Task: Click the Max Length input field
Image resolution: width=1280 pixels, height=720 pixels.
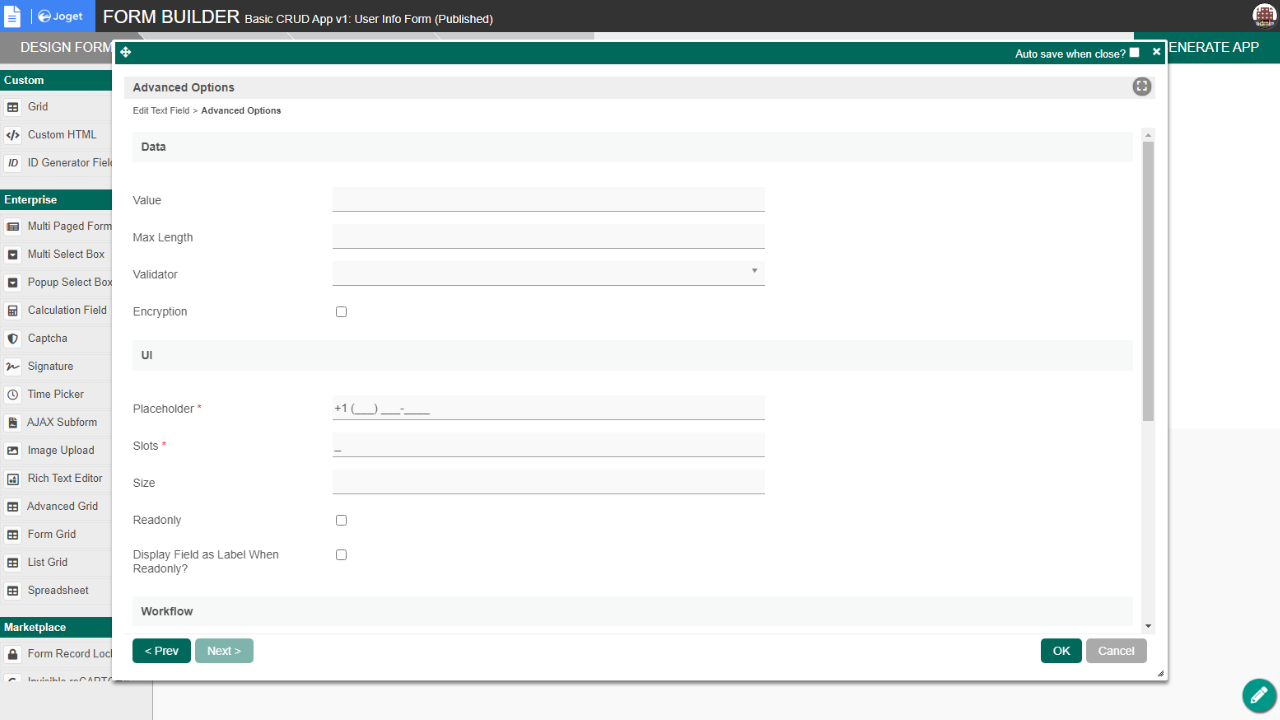Action: 548,237
